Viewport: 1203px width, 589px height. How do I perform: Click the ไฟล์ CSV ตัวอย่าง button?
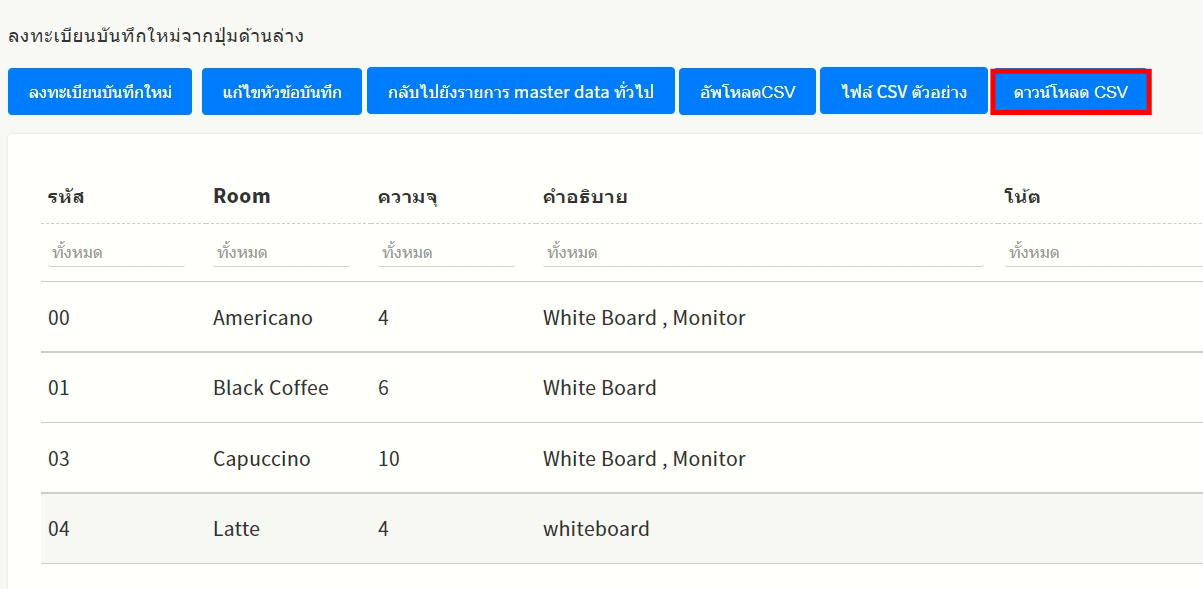pyautogui.click(x=903, y=92)
